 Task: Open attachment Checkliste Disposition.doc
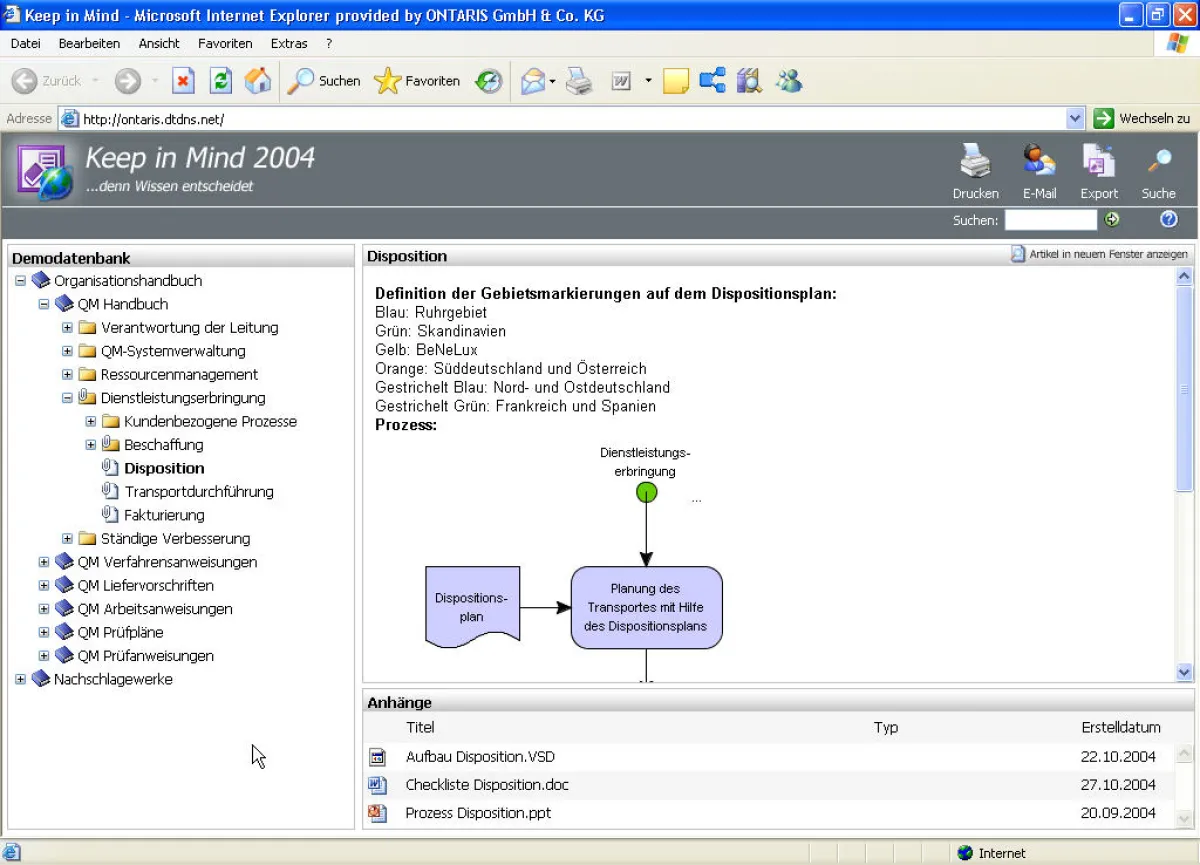pos(487,785)
